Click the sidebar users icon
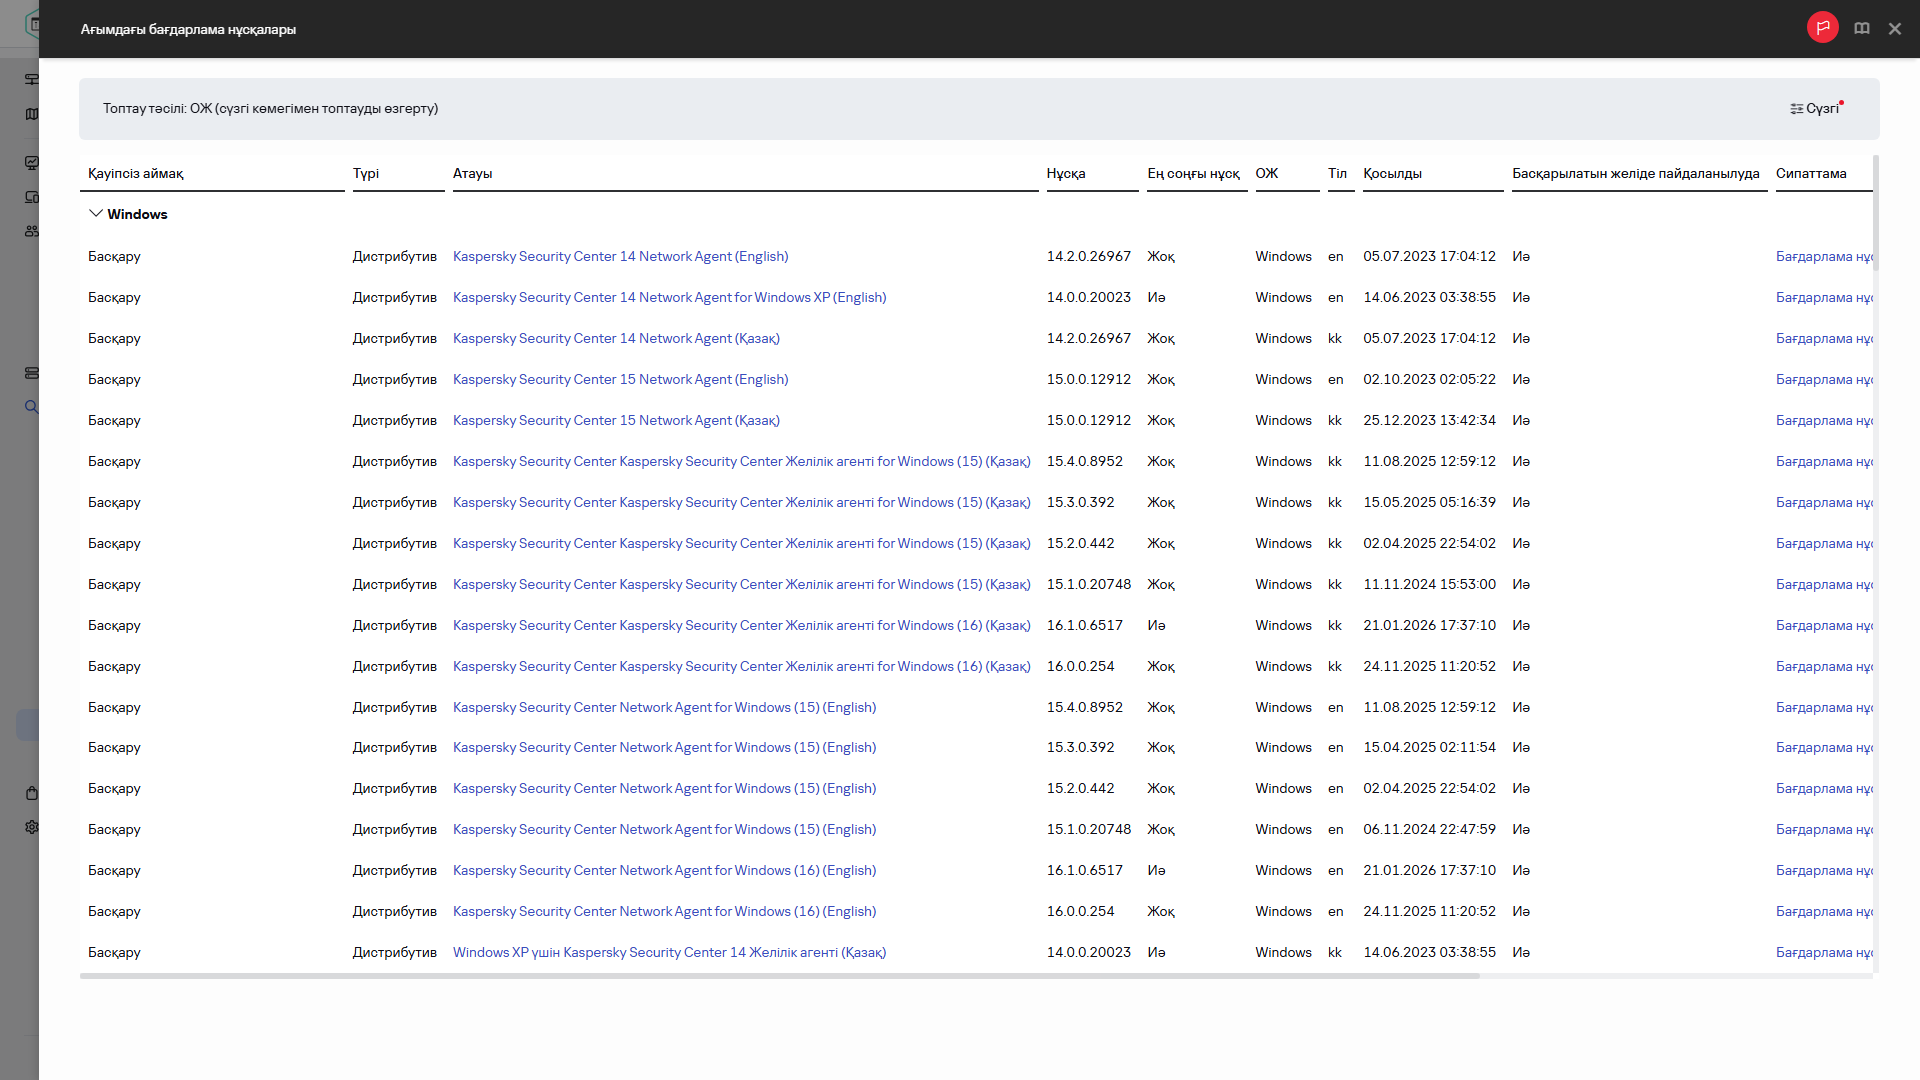This screenshot has width=1920, height=1080. pyautogui.click(x=32, y=231)
